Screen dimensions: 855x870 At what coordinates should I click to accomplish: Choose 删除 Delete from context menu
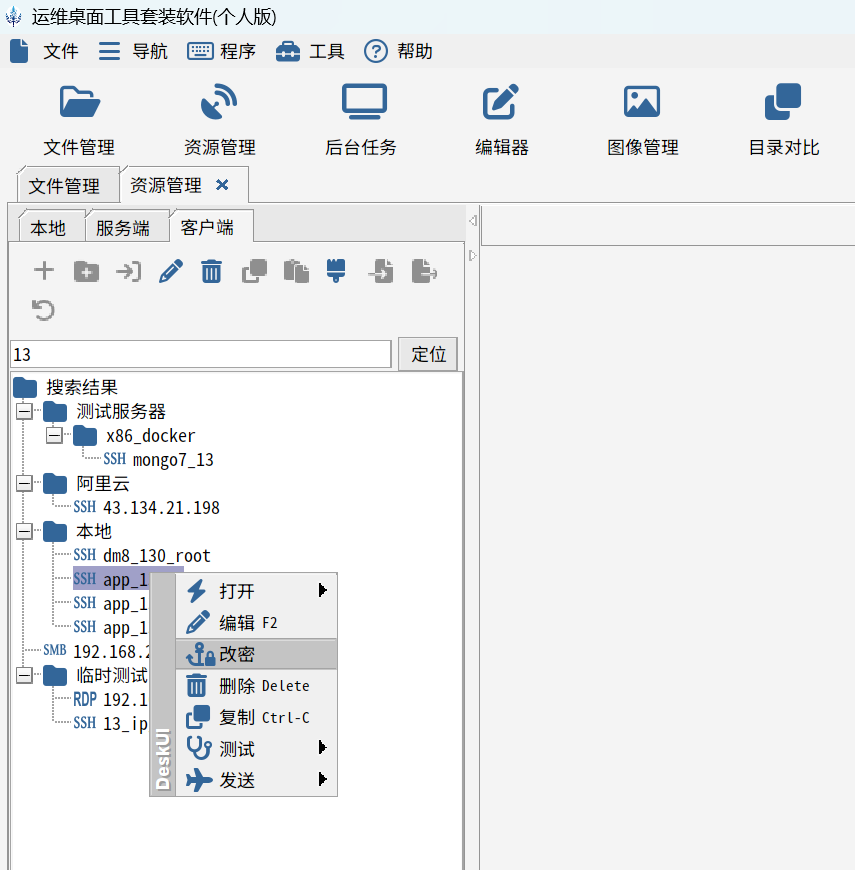click(x=256, y=686)
